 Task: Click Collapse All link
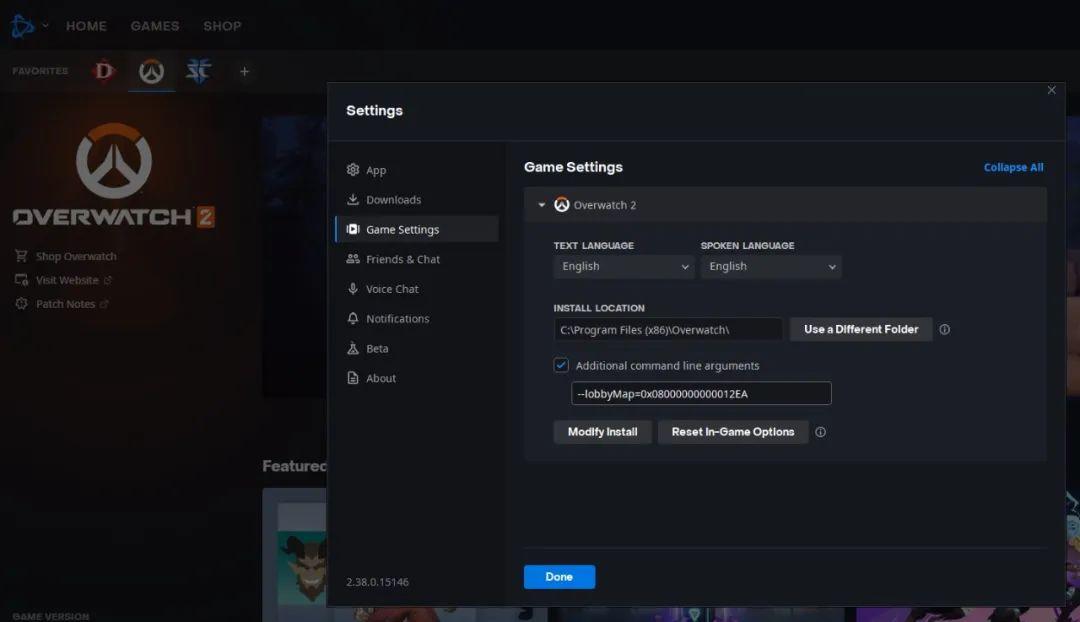pyautogui.click(x=1013, y=168)
